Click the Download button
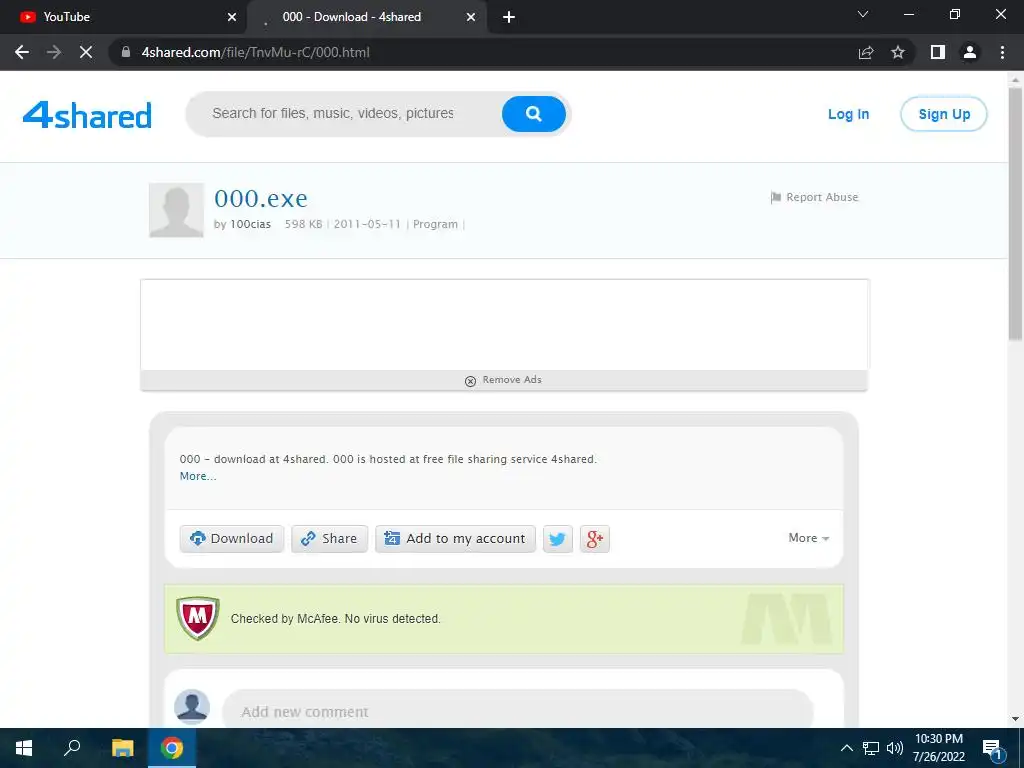Image resolution: width=1024 pixels, height=768 pixels. 232,539
